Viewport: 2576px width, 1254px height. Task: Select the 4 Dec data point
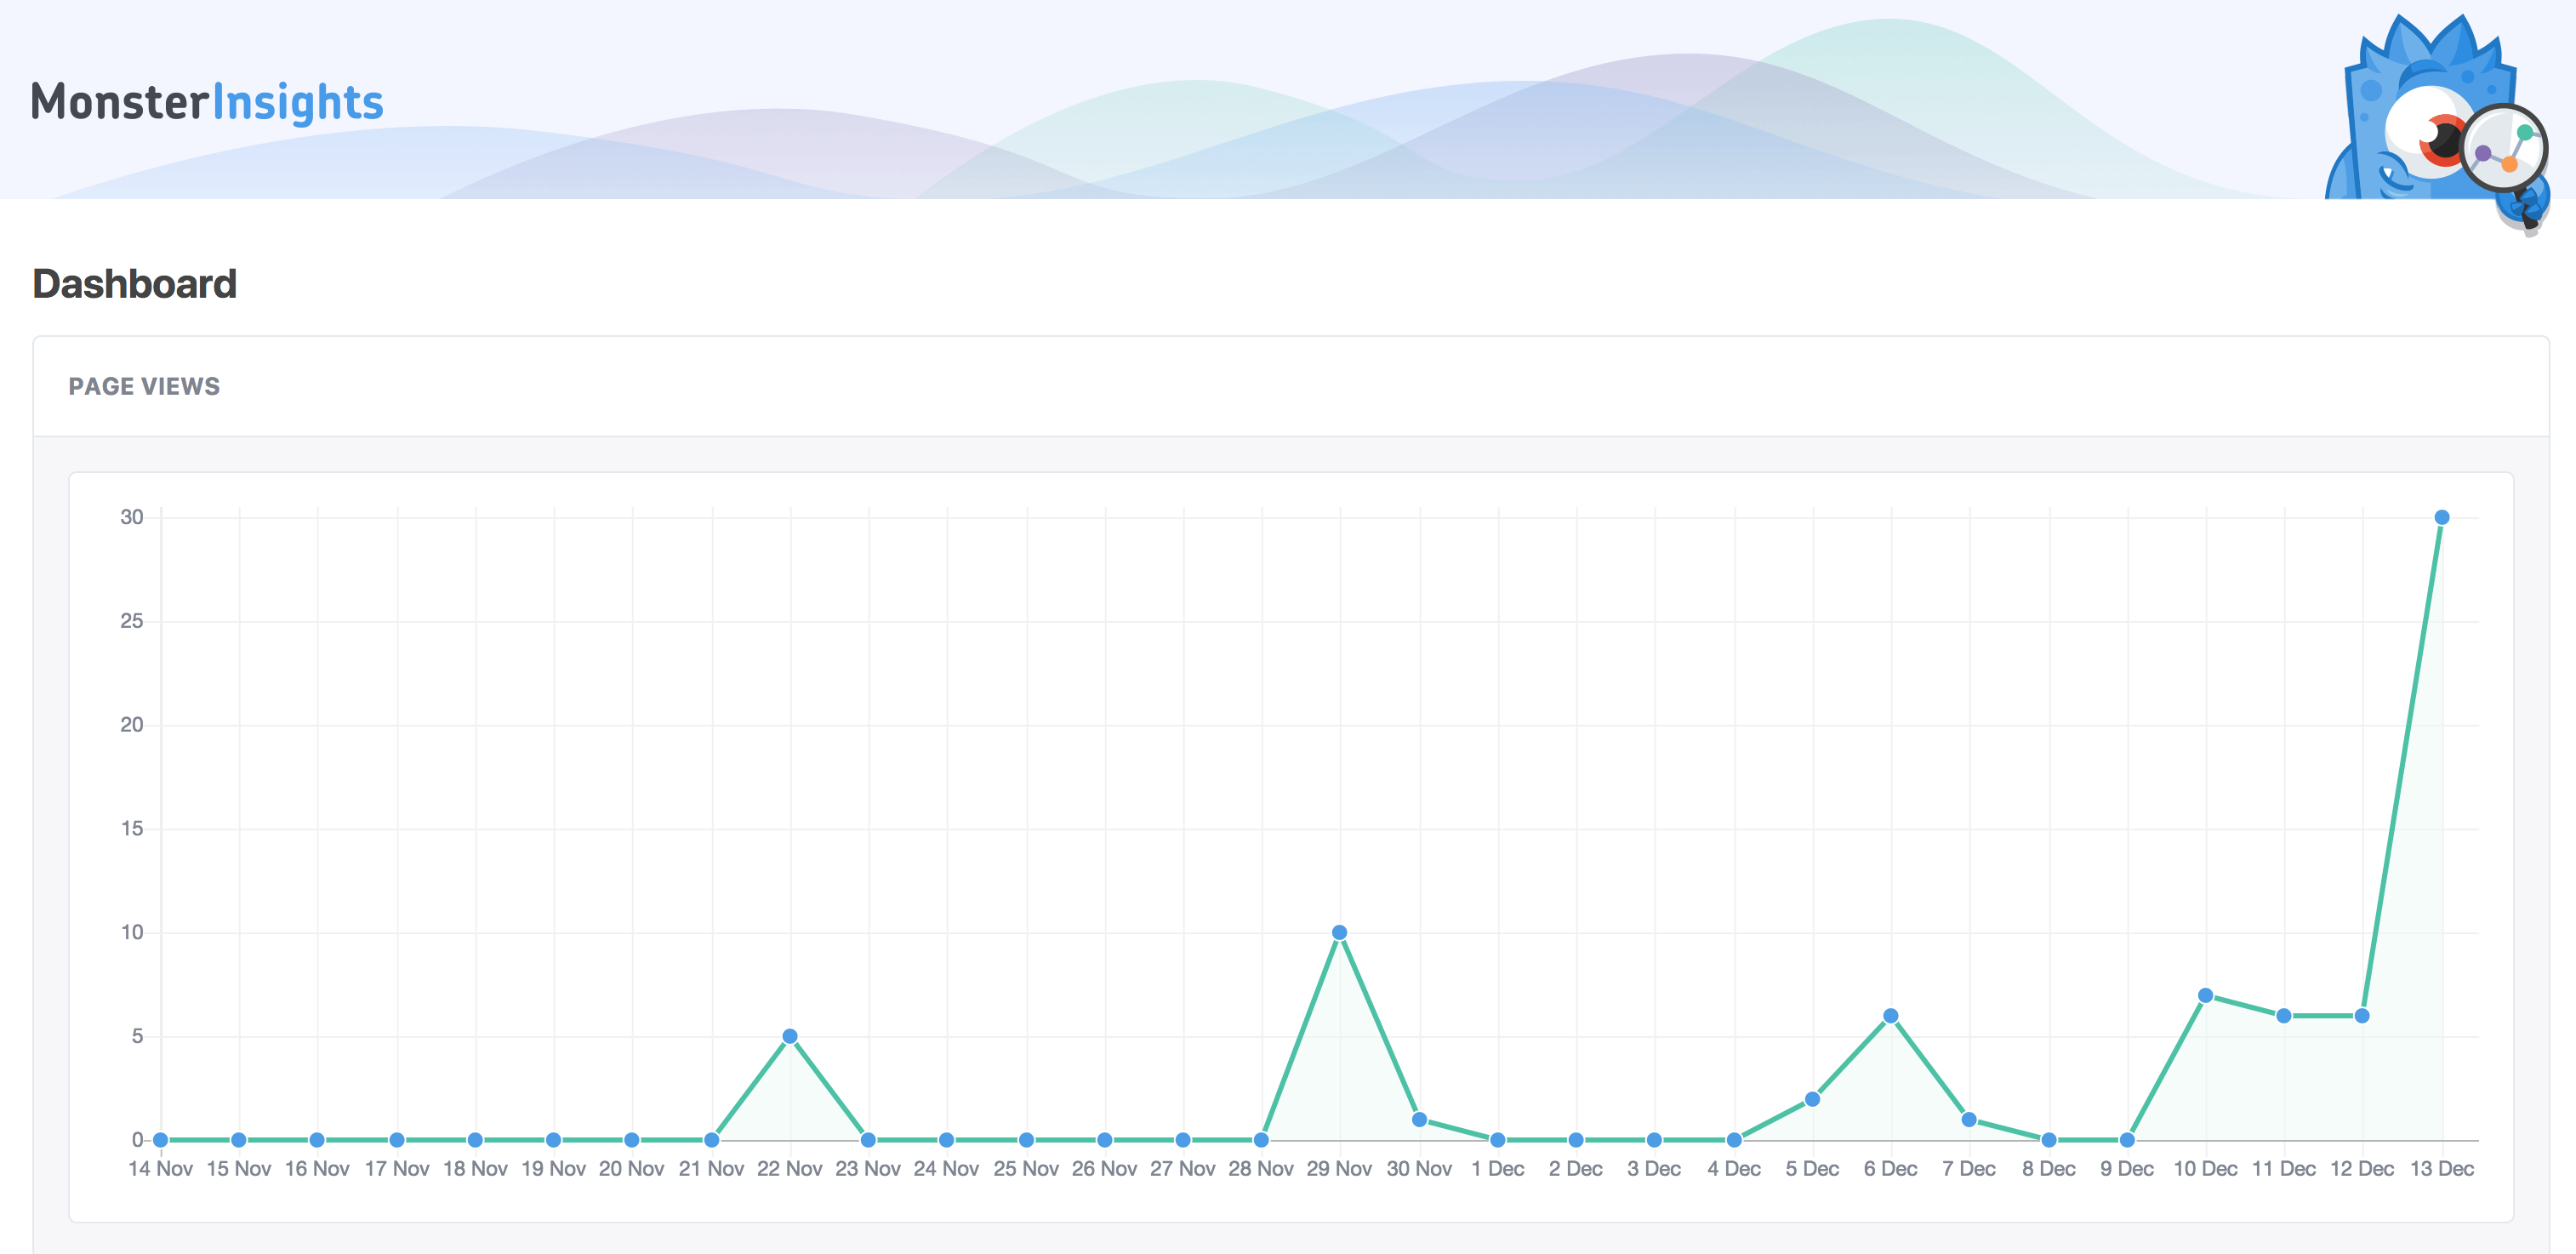click(x=1735, y=1140)
